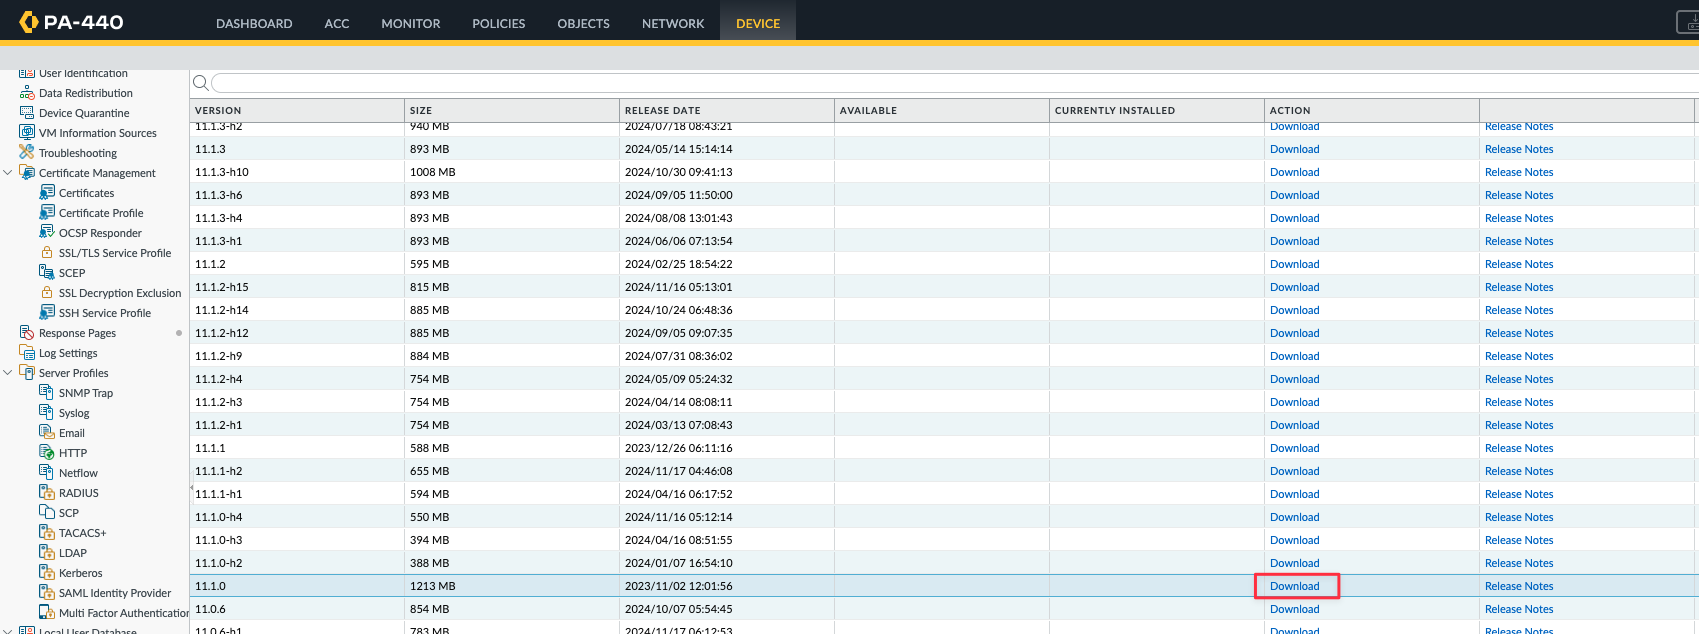This screenshot has width=1699, height=634.
Task: View Release Notes for 11.1.3-h6
Action: point(1519,195)
